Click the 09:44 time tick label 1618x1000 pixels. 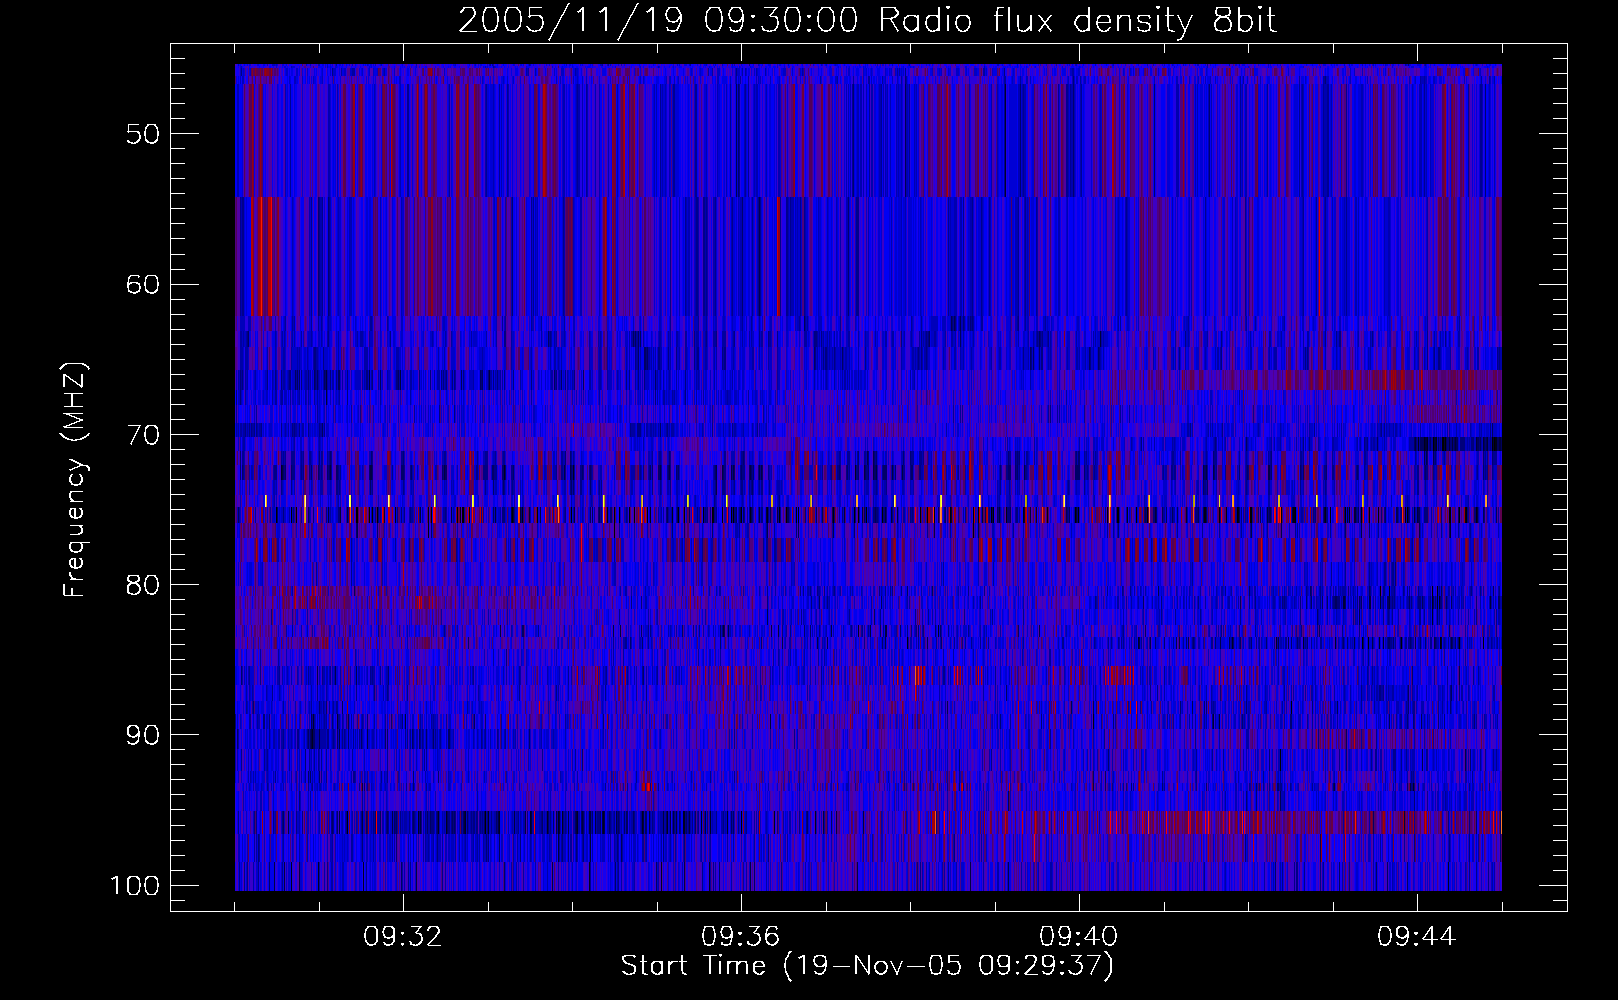(x=1417, y=937)
